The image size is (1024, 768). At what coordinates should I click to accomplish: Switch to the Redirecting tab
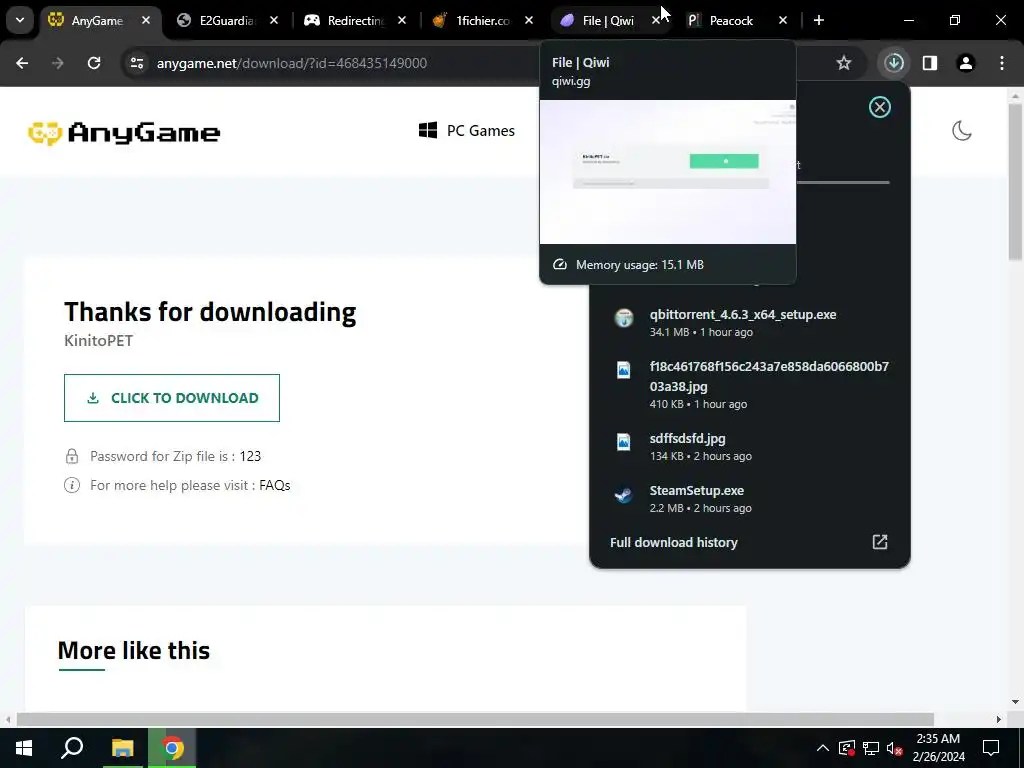tap(356, 20)
